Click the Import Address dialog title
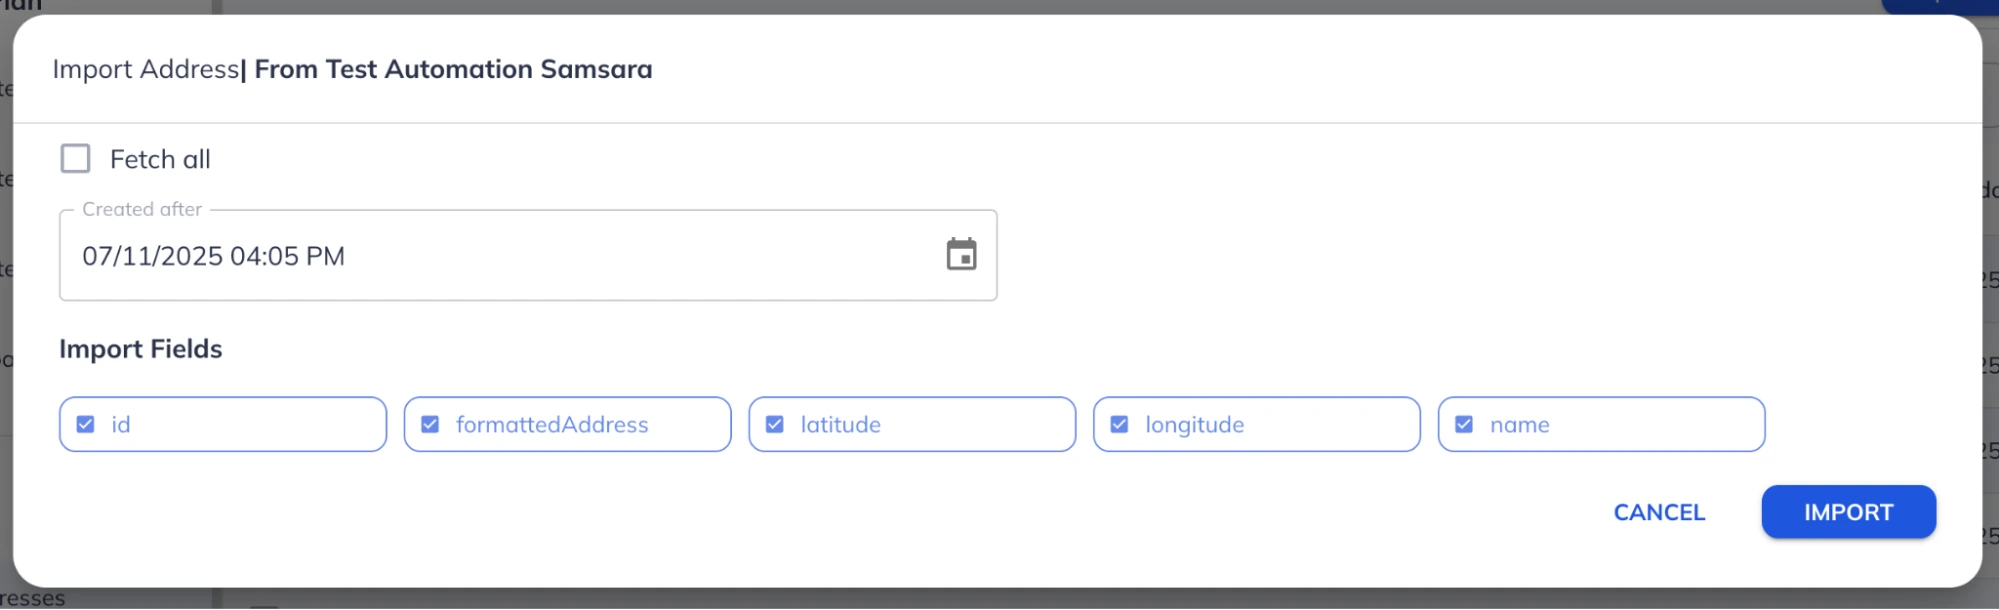This screenshot has height=610, width=1999. click(352, 69)
